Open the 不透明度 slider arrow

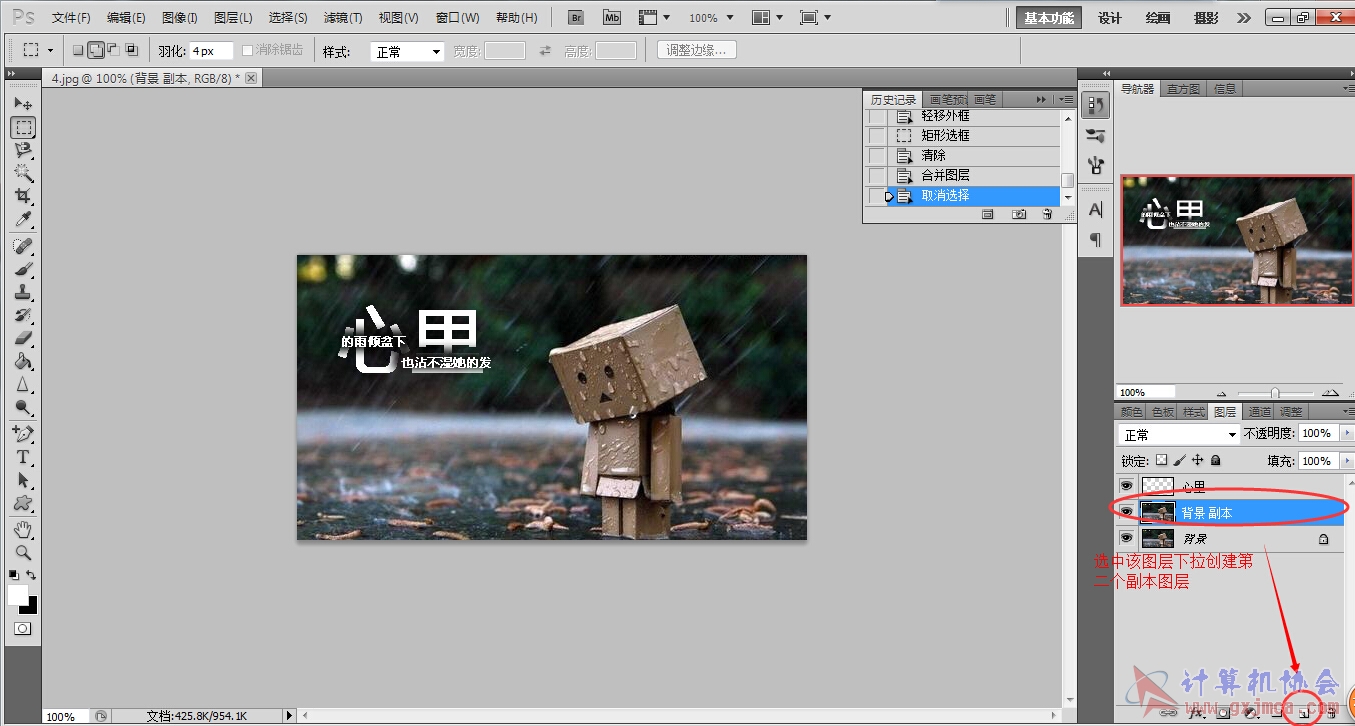[x=1345, y=434]
